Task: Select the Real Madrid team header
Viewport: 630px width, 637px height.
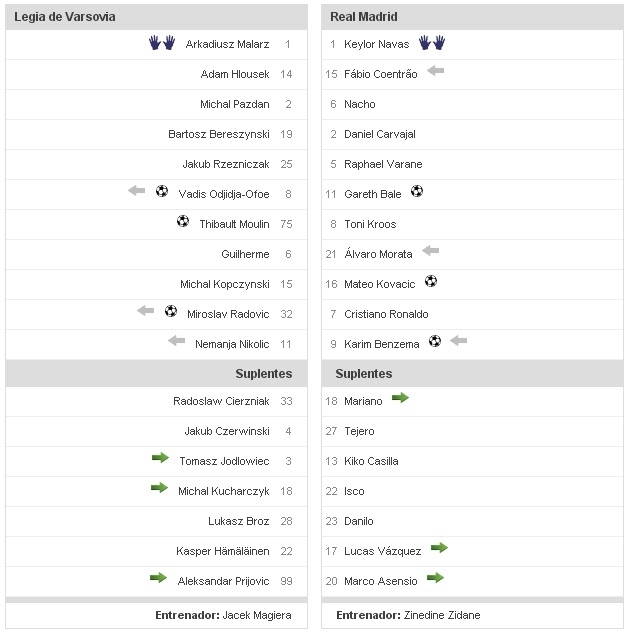Action: pyautogui.click(x=364, y=17)
